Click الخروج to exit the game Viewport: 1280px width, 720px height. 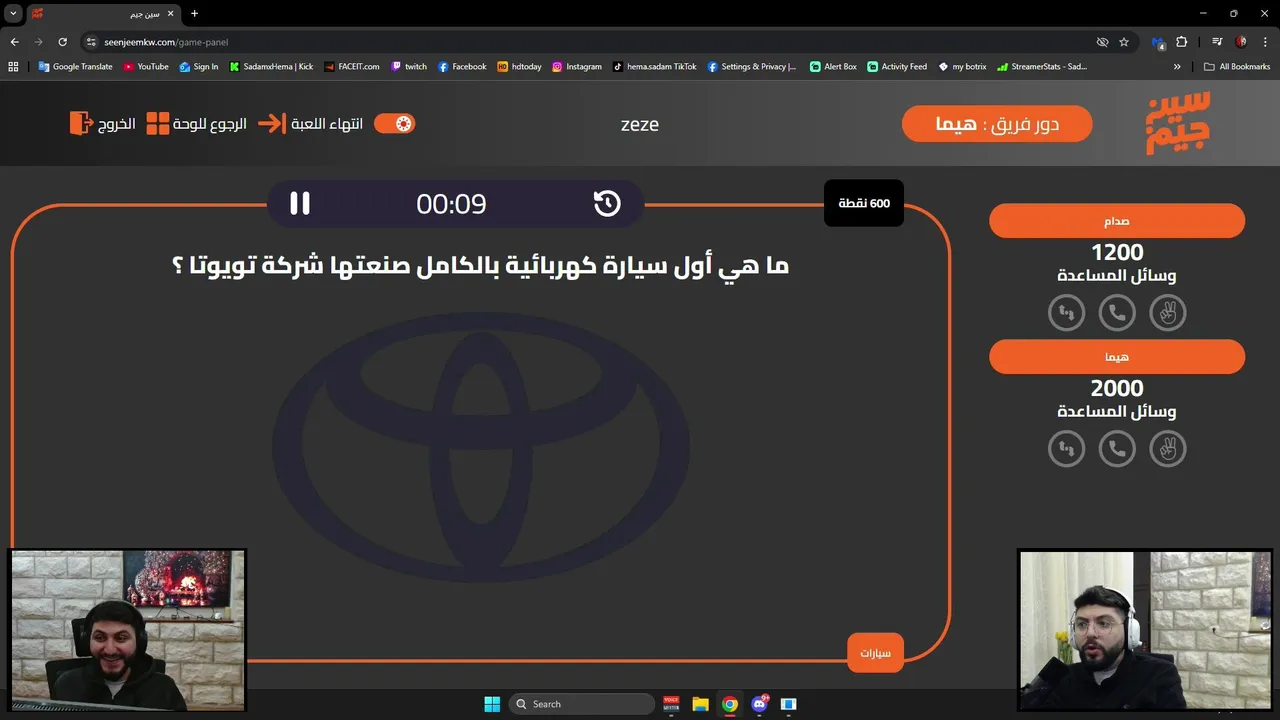102,124
